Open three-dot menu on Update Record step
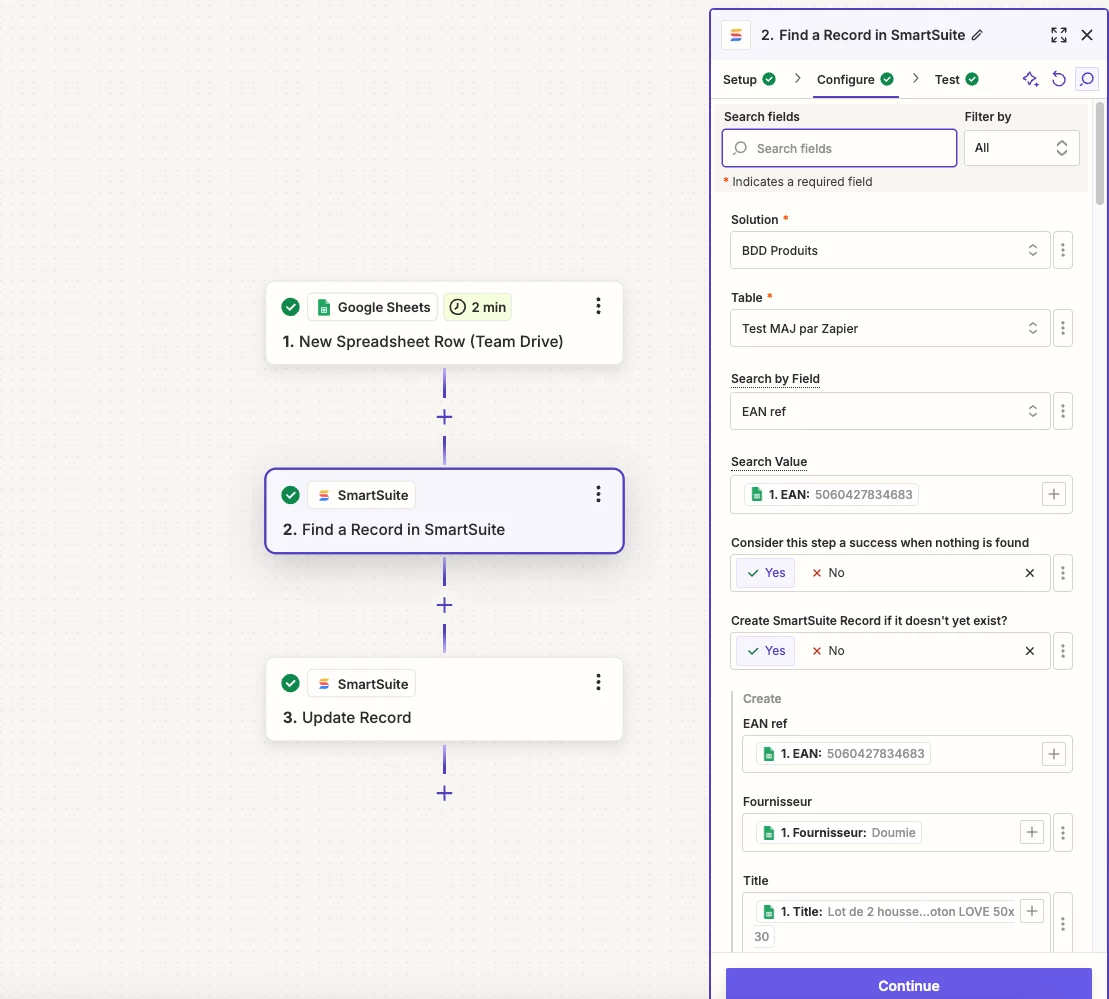This screenshot has height=999, width=1109. 598,682
